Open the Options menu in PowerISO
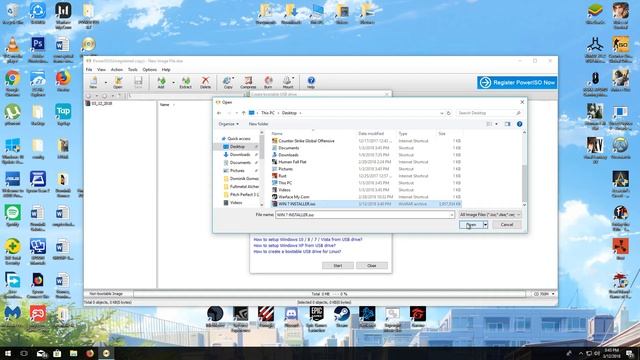640x360 pixels. 149,70
